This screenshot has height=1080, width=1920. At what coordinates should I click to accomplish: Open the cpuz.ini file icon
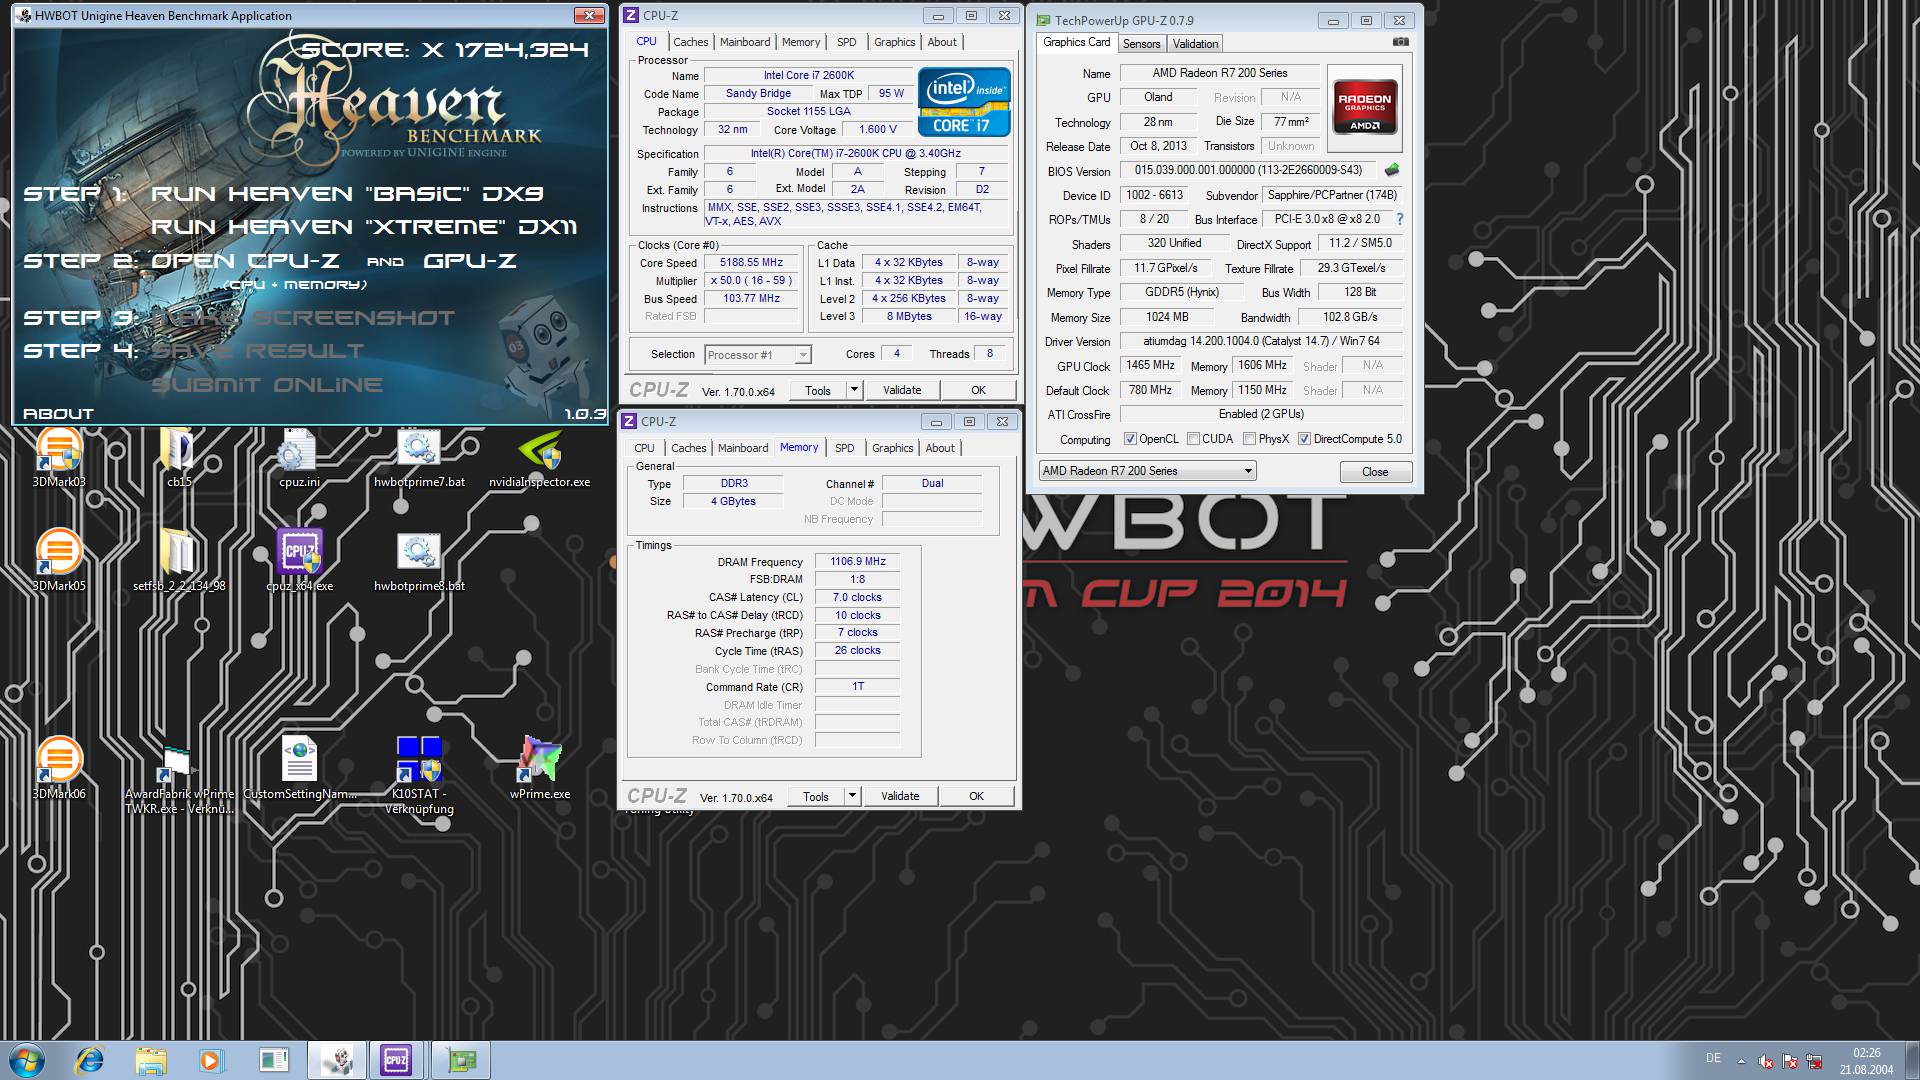(x=299, y=457)
